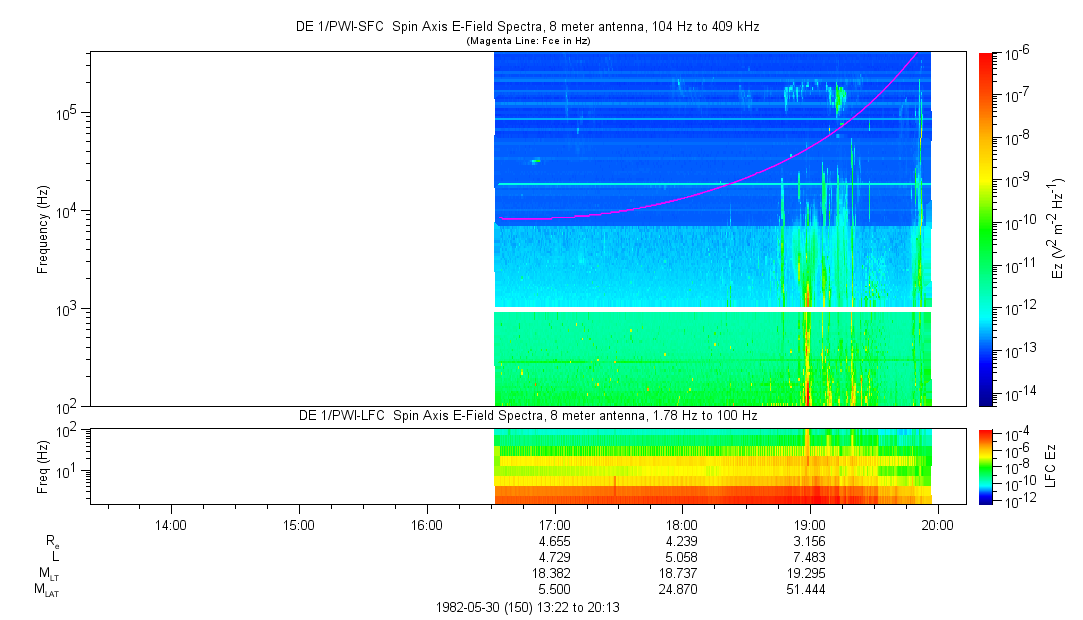
Task: Select the Frequency (Hz) y-axis label
Action: [43, 229]
